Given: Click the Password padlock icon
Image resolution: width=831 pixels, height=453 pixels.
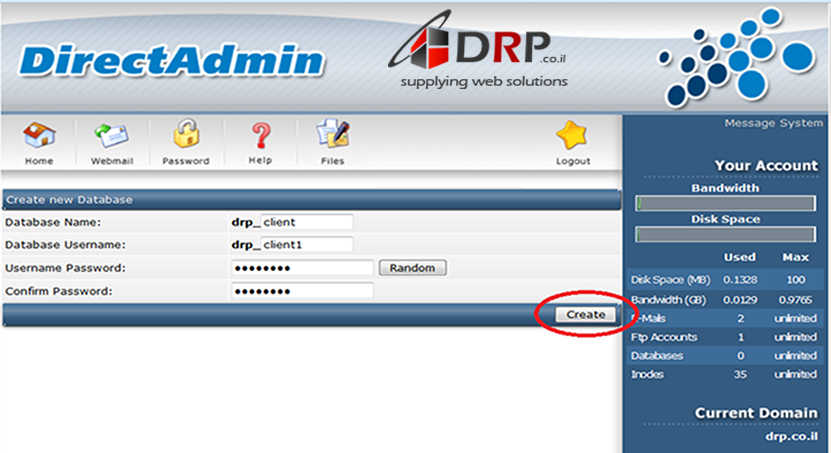Looking at the screenshot, I should pyautogui.click(x=185, y=136).
